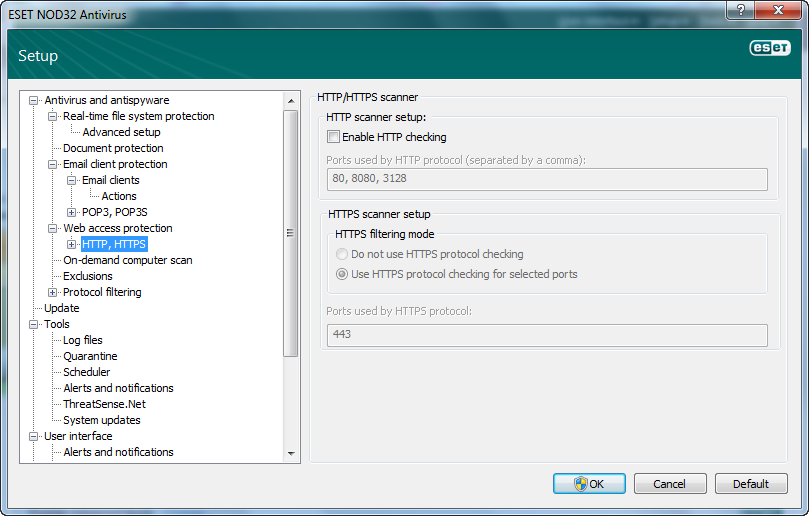Open the help question mark button
Image resolution: width=809 pixels, height=516 pixels.
(740, 10)
